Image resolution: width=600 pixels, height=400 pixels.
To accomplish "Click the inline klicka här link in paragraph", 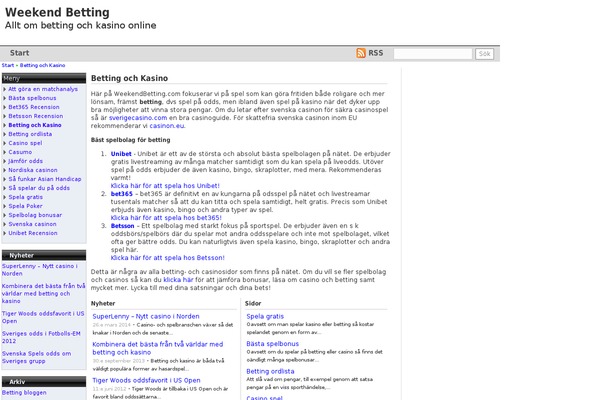I will (178, 280).
